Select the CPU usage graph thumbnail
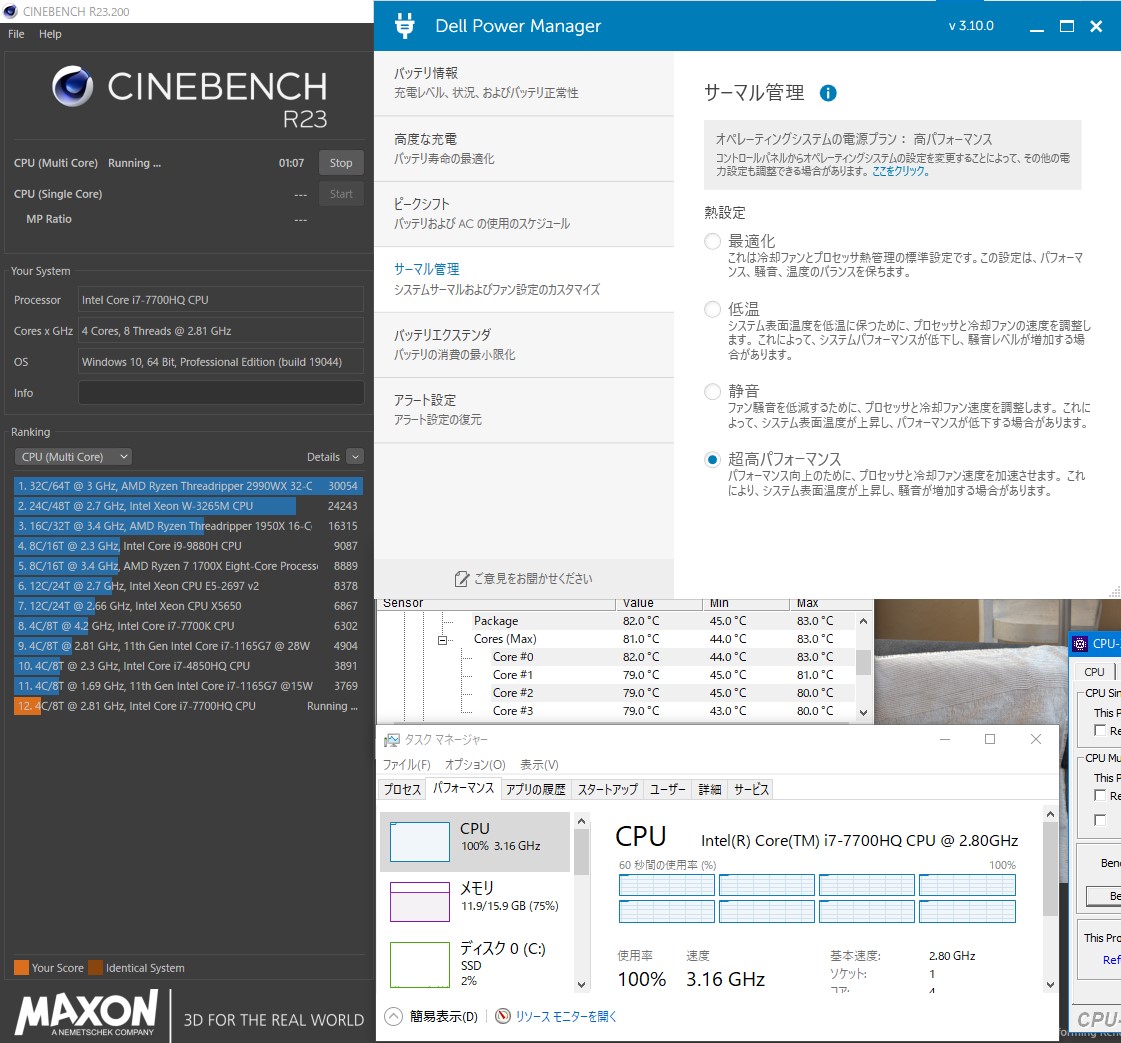 419,841
